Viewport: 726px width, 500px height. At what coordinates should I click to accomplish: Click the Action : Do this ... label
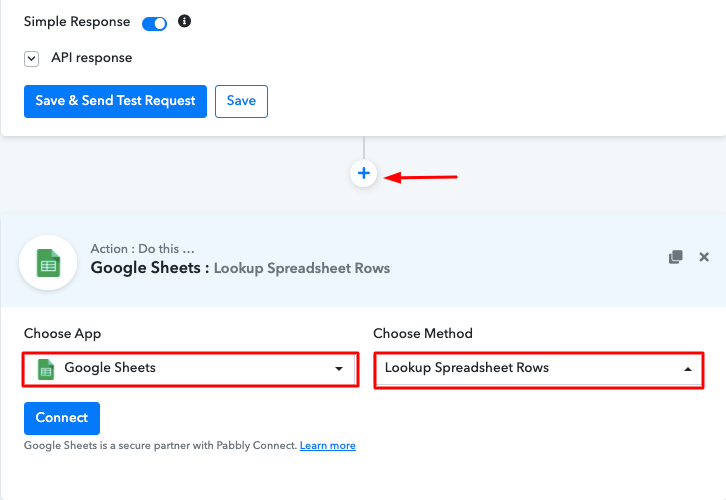point(143,249)
